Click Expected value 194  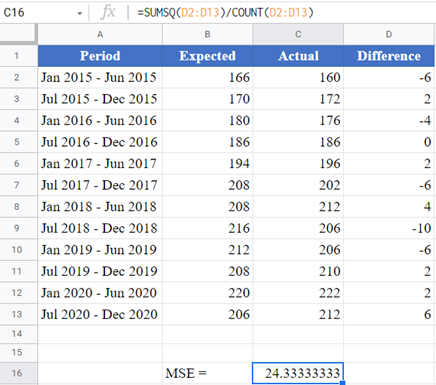click(x=207, y=164)
